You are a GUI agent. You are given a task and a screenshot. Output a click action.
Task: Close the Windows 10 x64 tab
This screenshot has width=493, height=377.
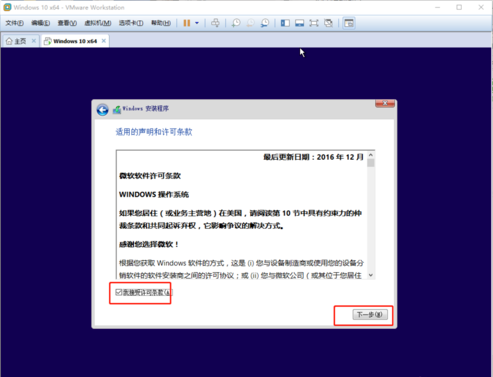tap(104, 41)
